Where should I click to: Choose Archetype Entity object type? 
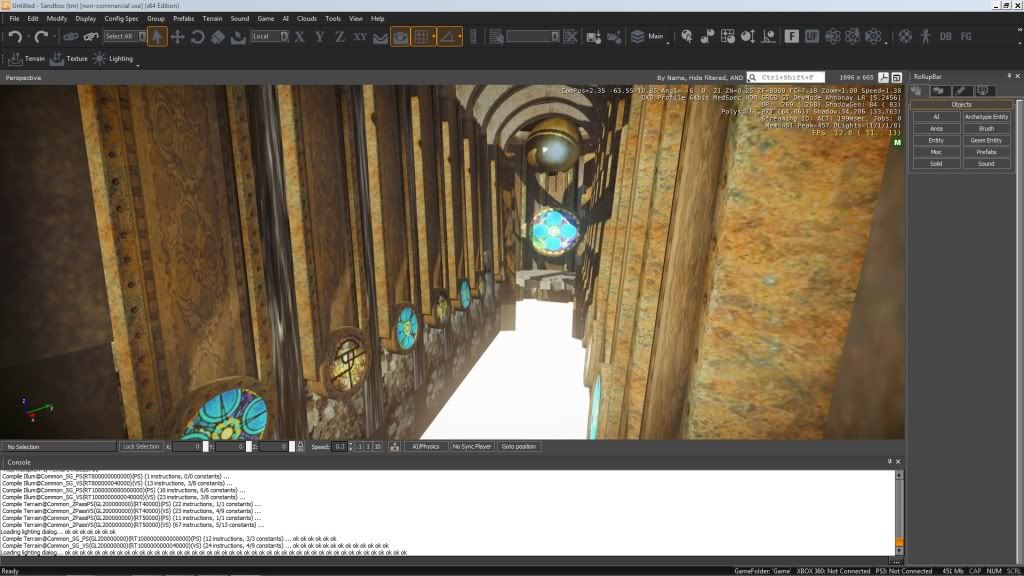[x=986, y=117]
